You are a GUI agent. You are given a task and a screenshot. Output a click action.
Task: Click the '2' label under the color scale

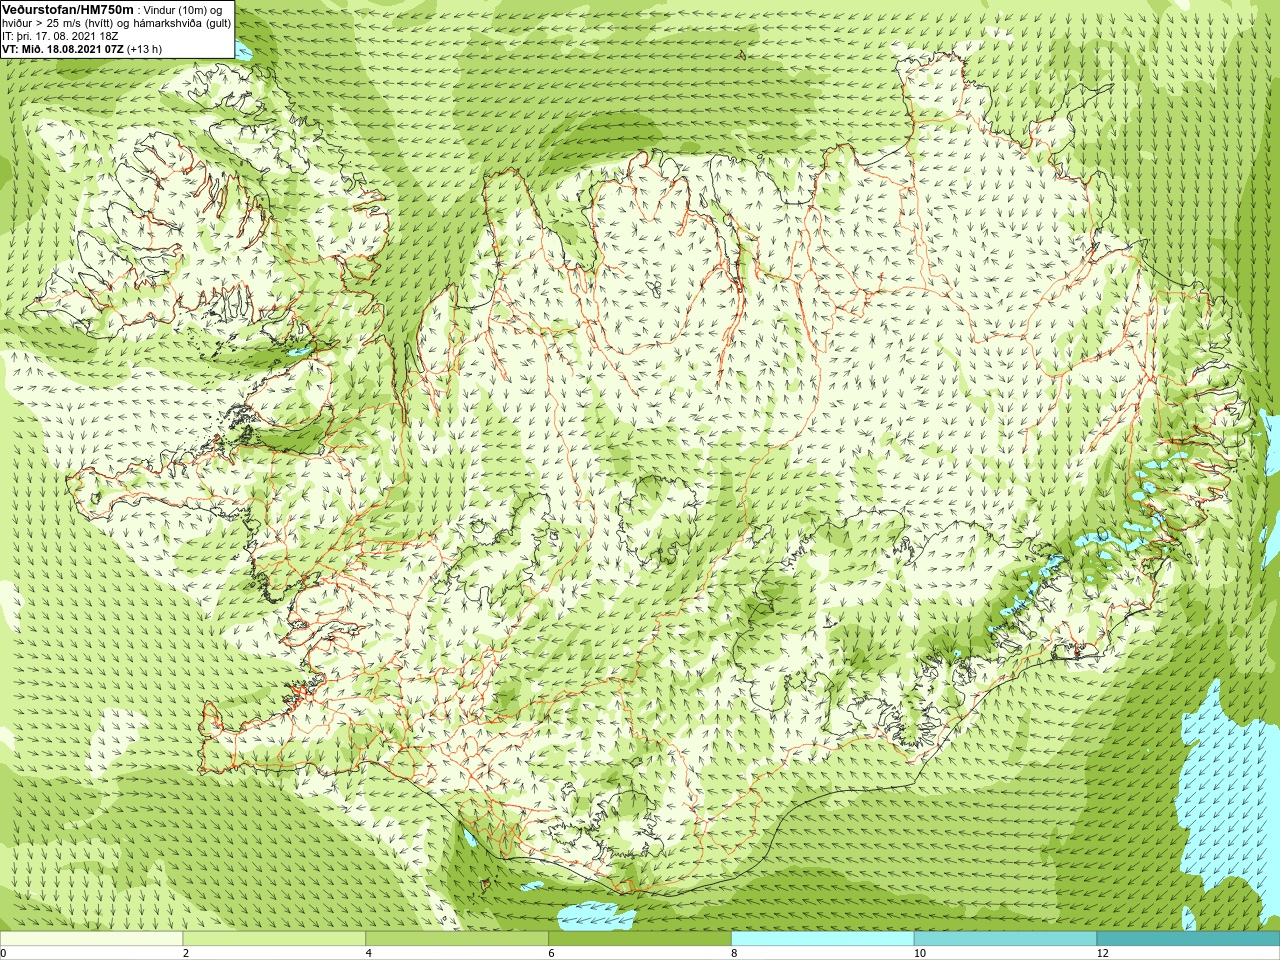(186, 953)
